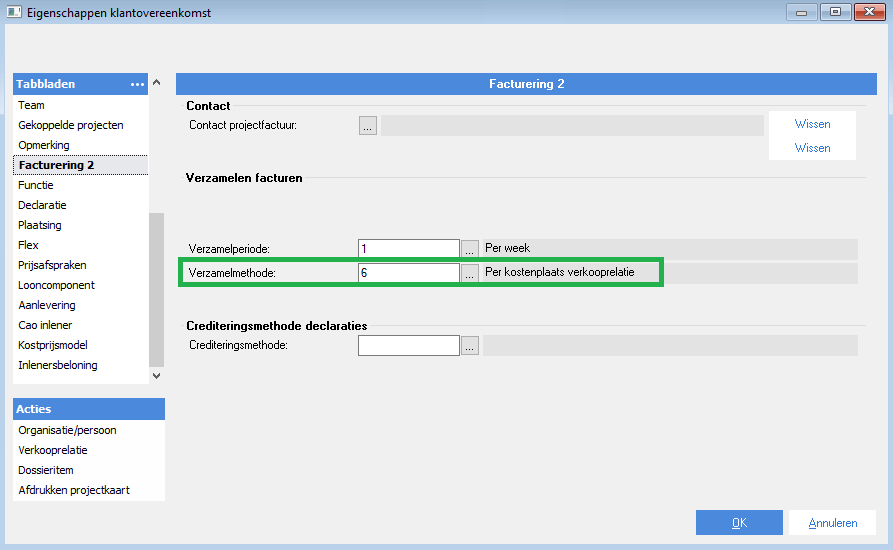
Task: Confirm with the OK button
Action: tap(739, 523)
